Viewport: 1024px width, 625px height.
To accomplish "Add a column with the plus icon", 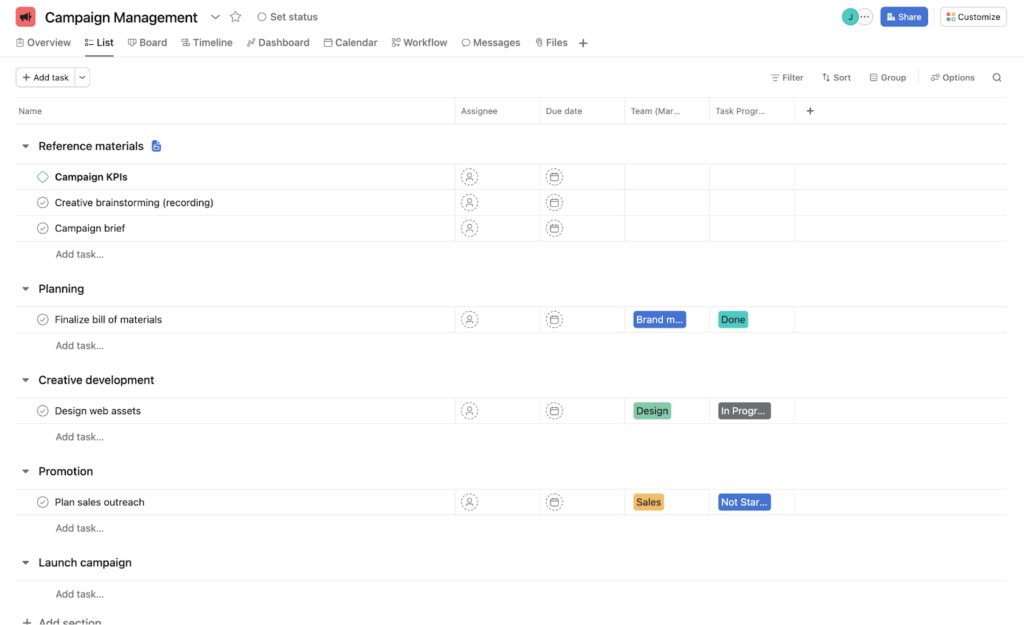I will tap(810, 111).
